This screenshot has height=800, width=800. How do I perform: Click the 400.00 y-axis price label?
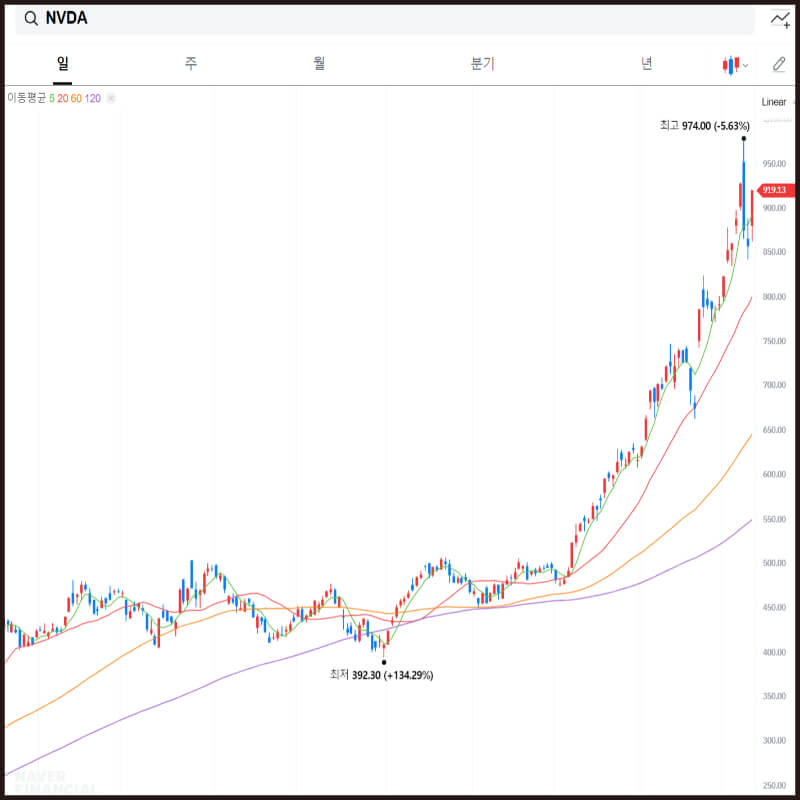774,652
